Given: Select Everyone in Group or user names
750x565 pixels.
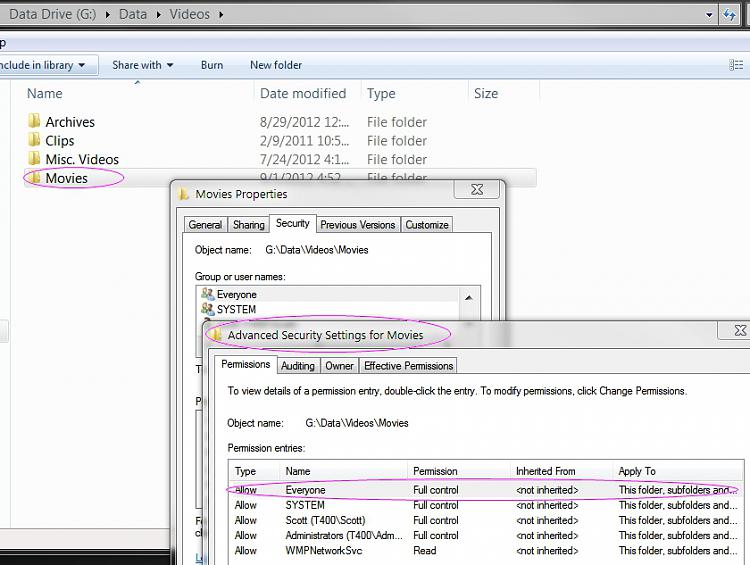Looking at the screenshot, I should (x=329, y=294).
